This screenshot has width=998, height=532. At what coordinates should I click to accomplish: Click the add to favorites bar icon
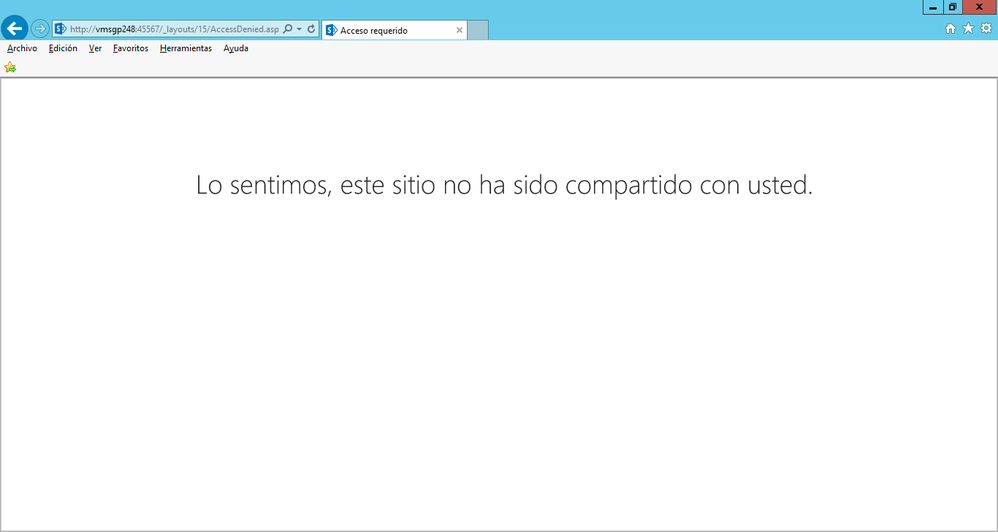(10, 67)
